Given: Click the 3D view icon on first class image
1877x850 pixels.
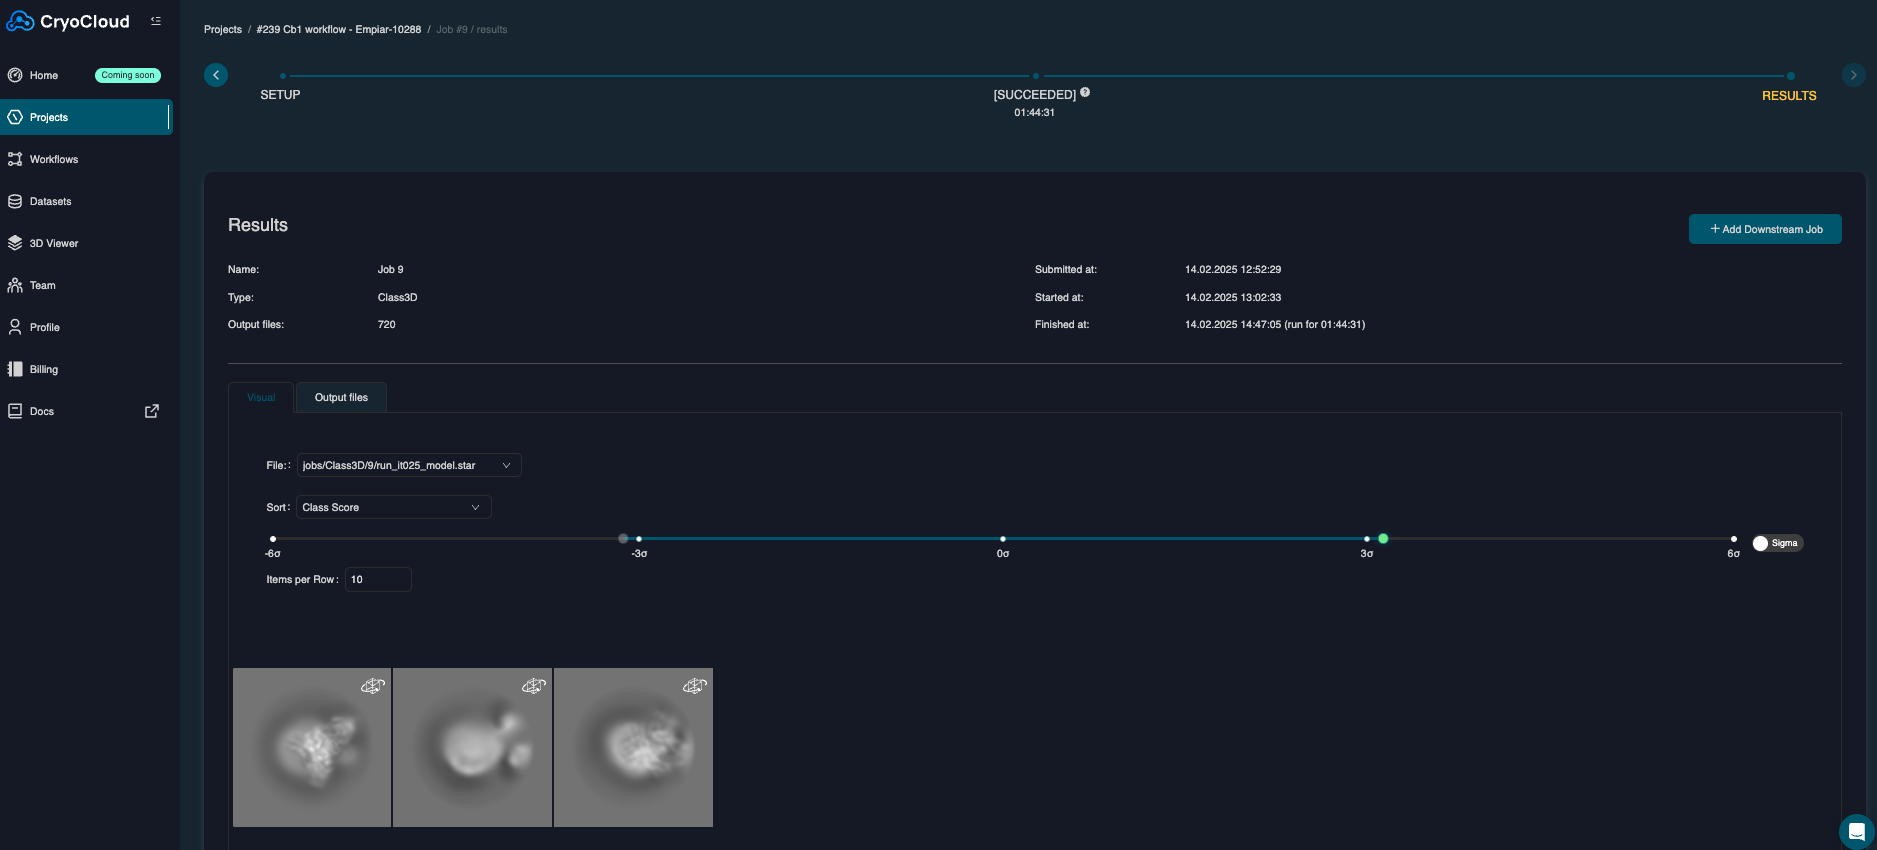Looking at the screenshot, I should pyautogui.click(x=372, y=686).
